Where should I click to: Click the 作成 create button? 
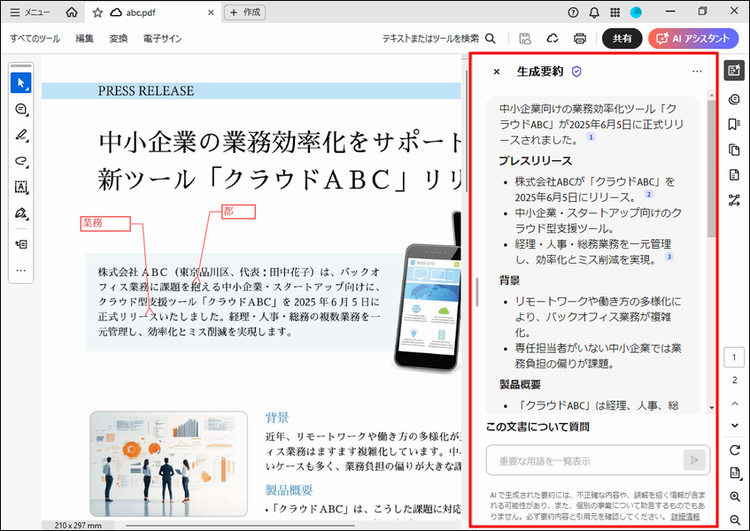[245, 12]
